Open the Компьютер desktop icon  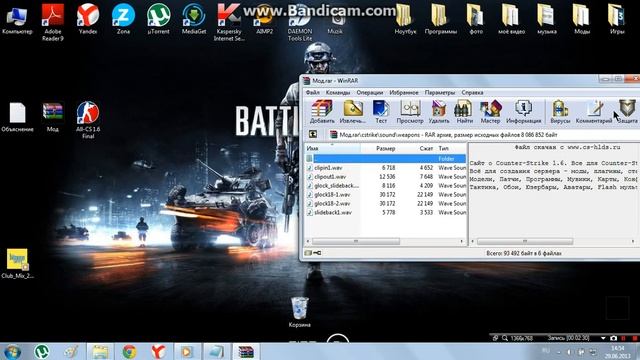click(17, 19)
